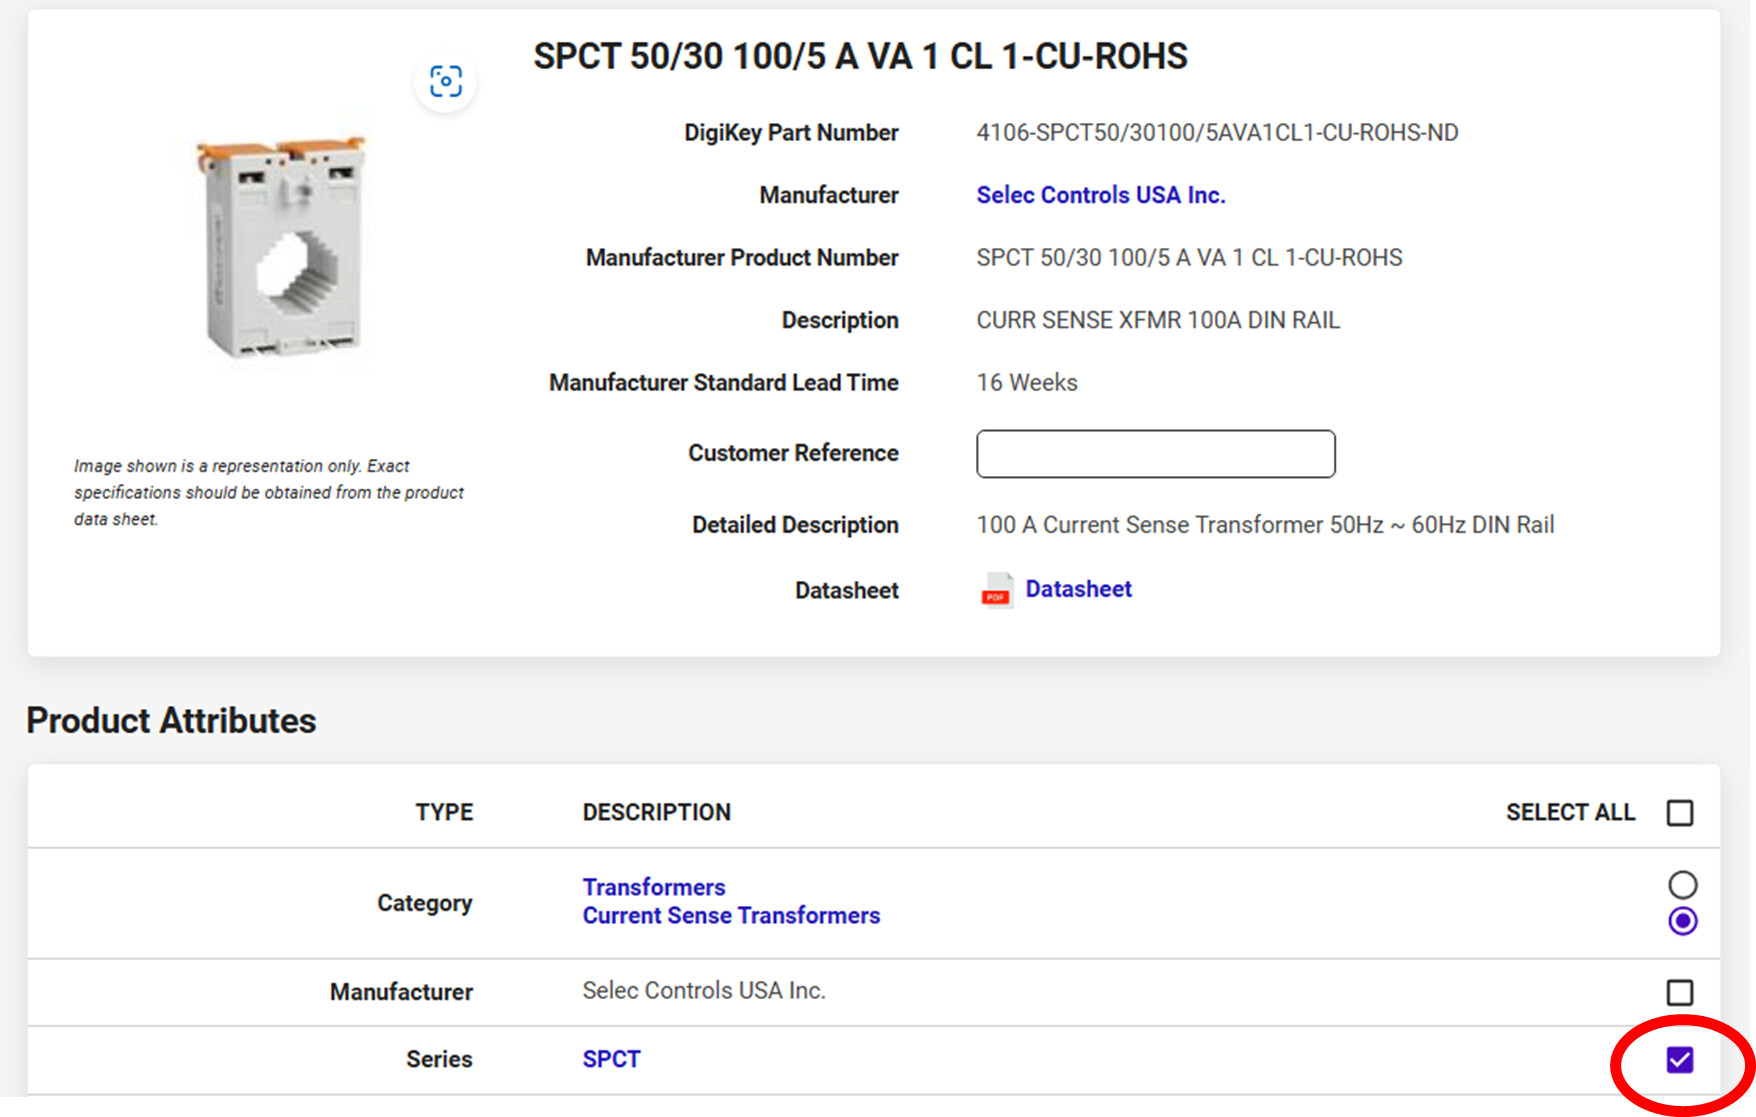1756x1117 pixels.
Task: Check the Manufacturer attribute checkbox
Action: coord(1680,992)
